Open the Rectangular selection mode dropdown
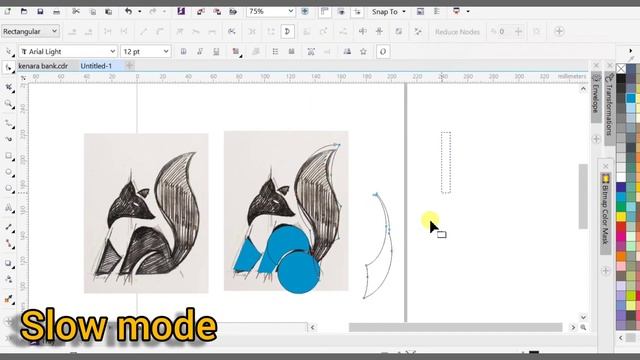Image resolution: width=640 pixels, height=360 pixels. 31,31
